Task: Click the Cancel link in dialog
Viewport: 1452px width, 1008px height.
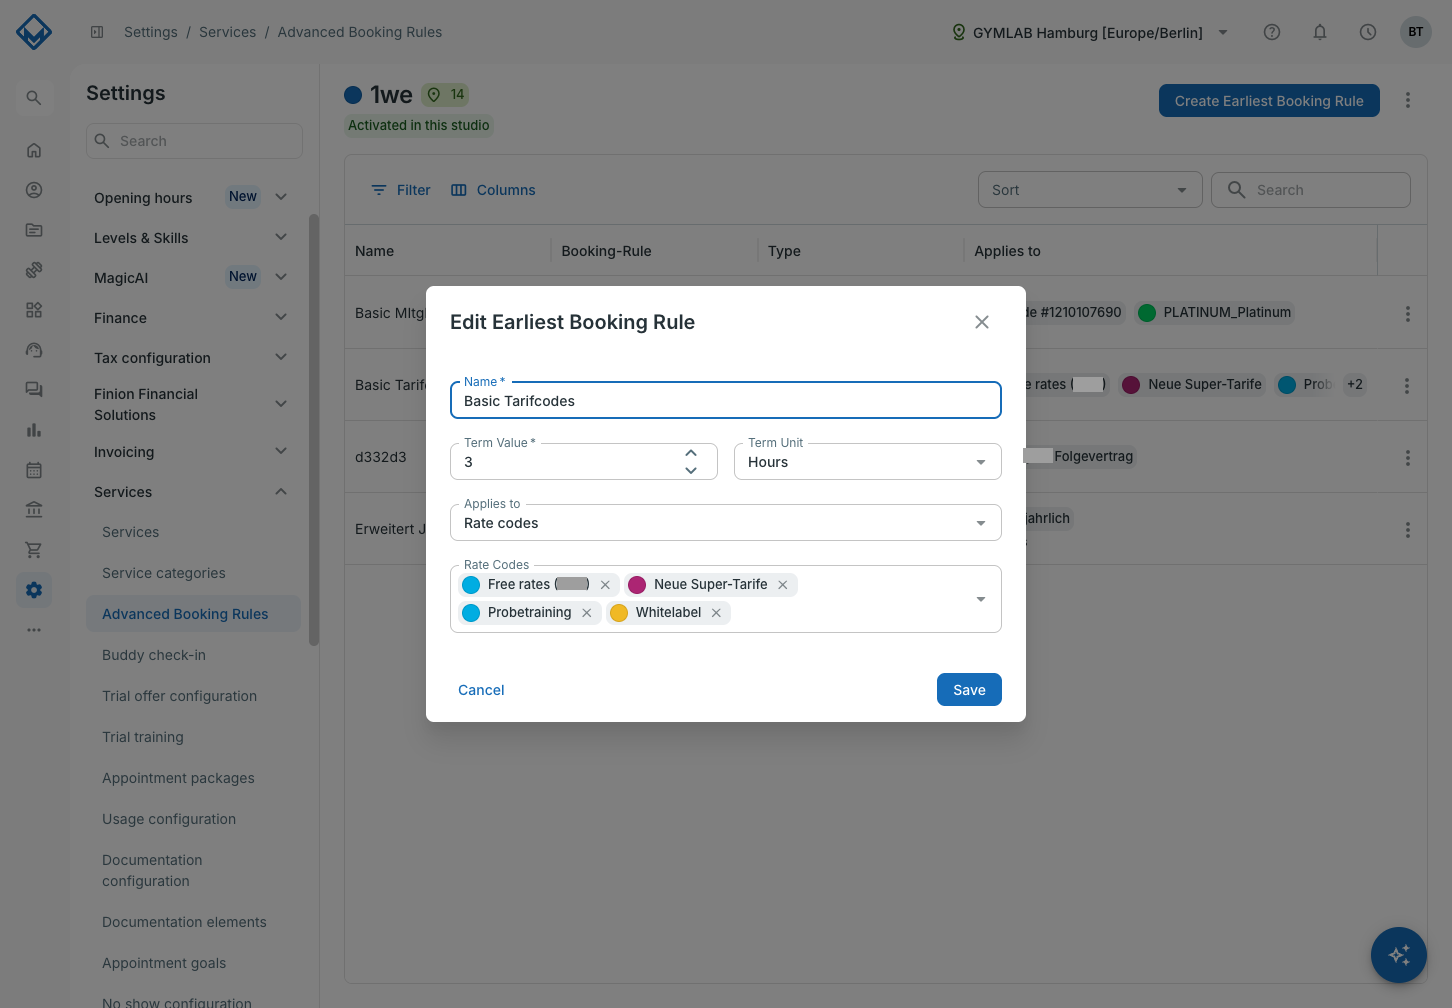Action: coord(481,690)
